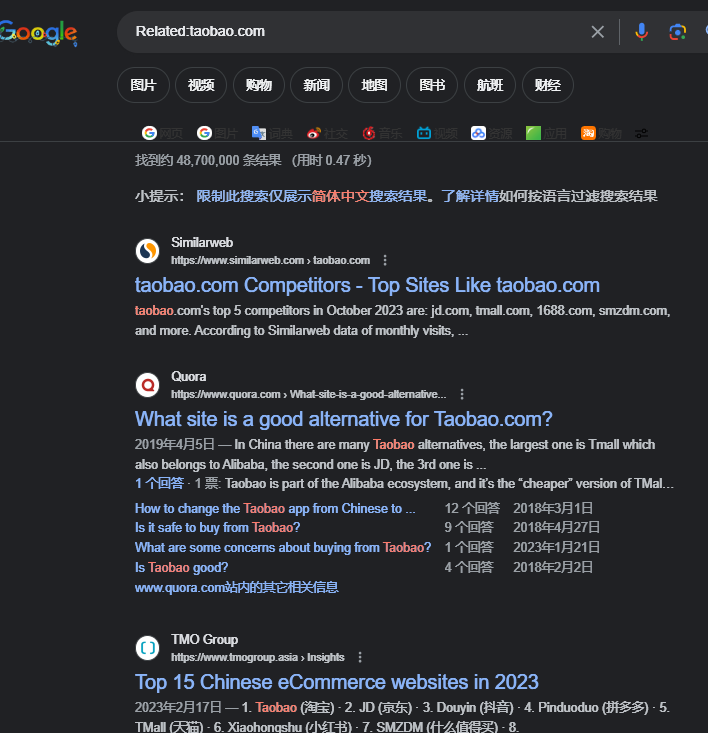This screenshot has width=708, height=733.
Task: Open Google Lens image search
Action: [677, 32]
